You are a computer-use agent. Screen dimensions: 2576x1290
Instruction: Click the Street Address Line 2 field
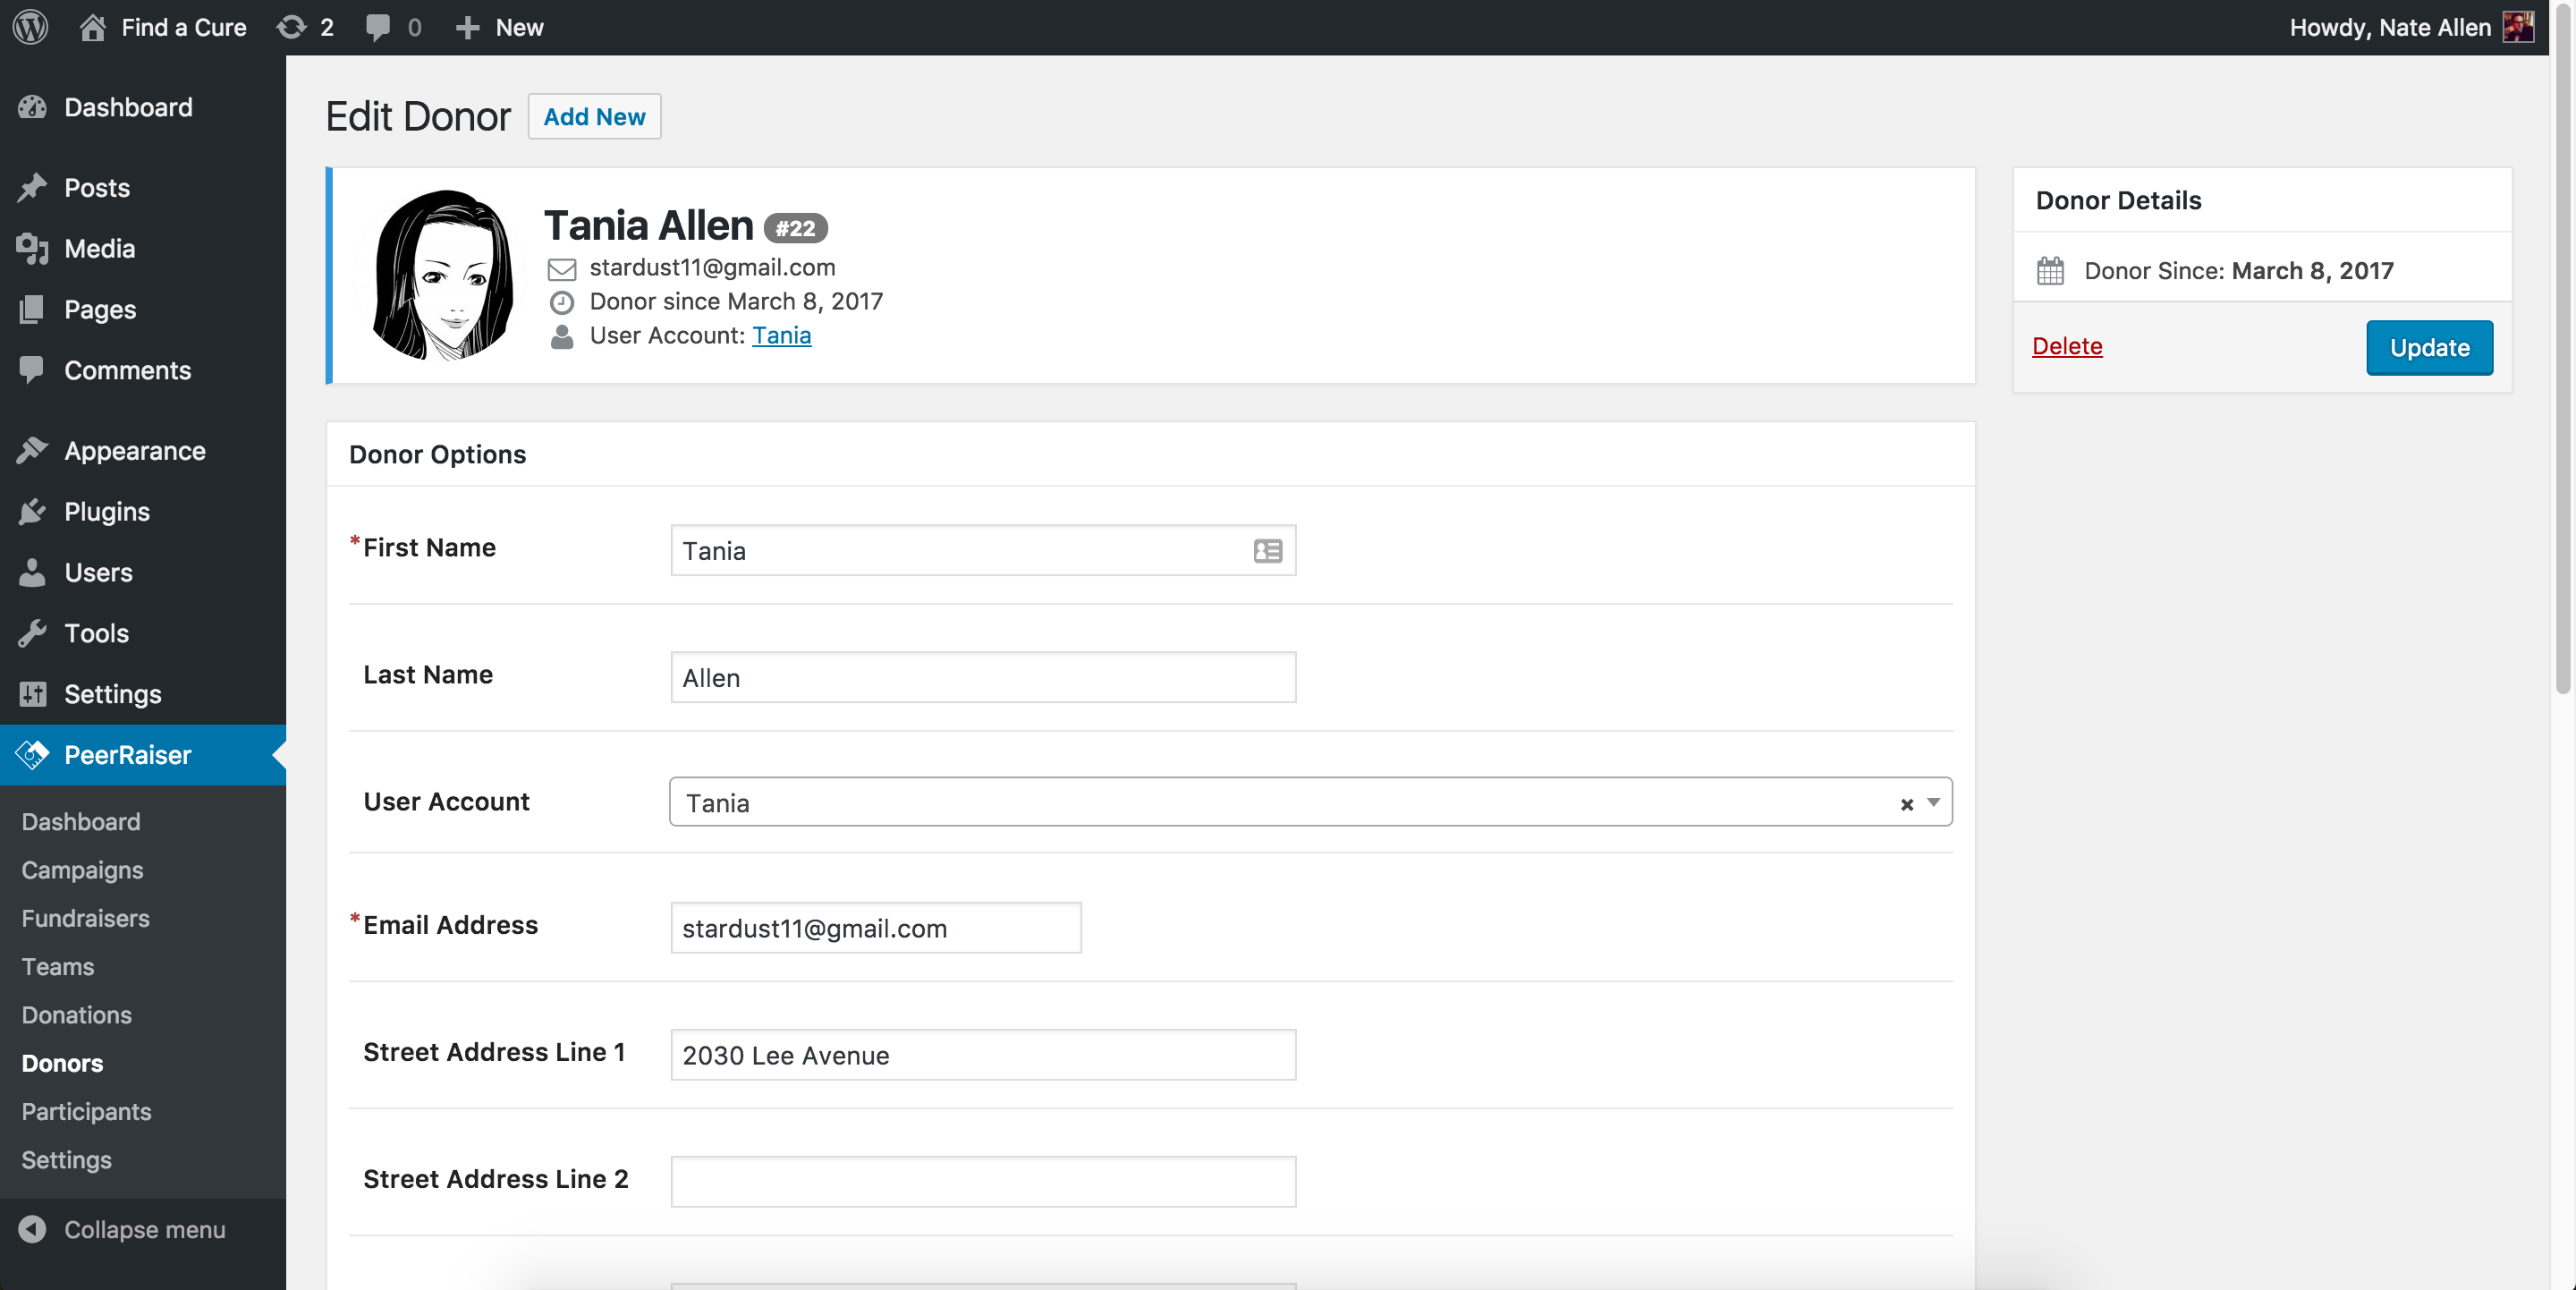click(x=983, y=1182)
